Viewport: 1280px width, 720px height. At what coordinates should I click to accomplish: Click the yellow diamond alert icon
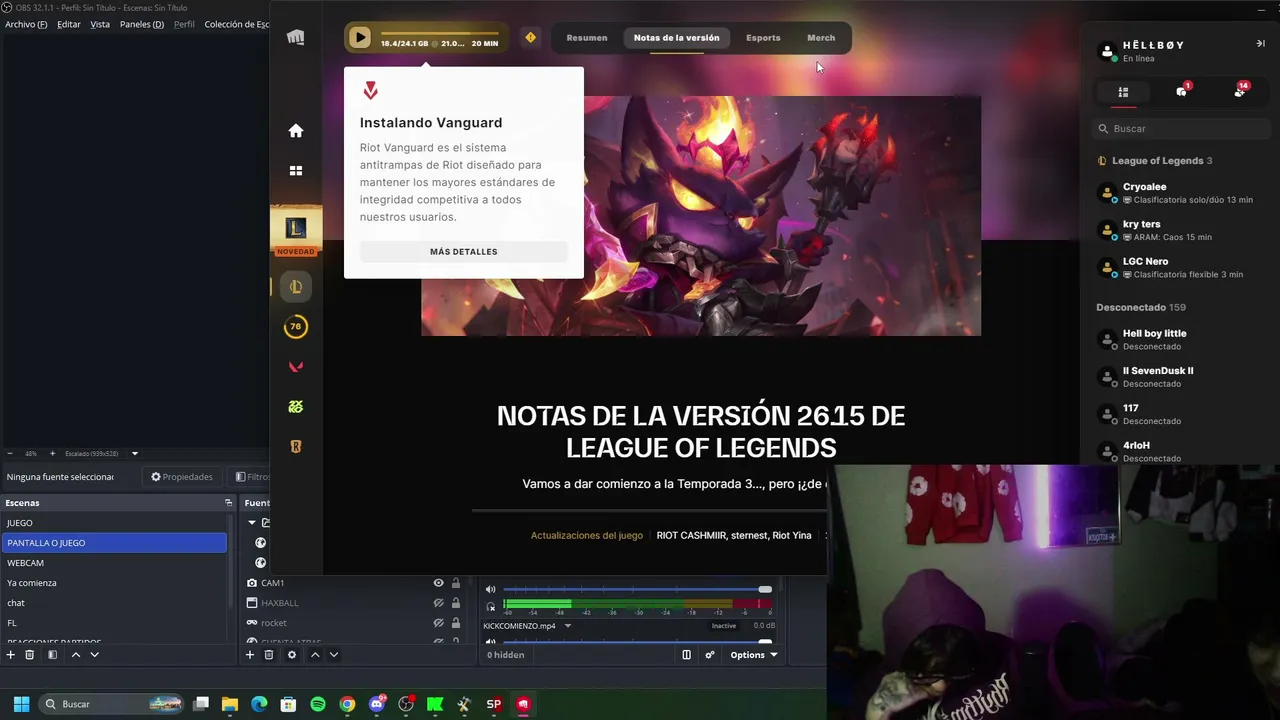coord(530,38)
